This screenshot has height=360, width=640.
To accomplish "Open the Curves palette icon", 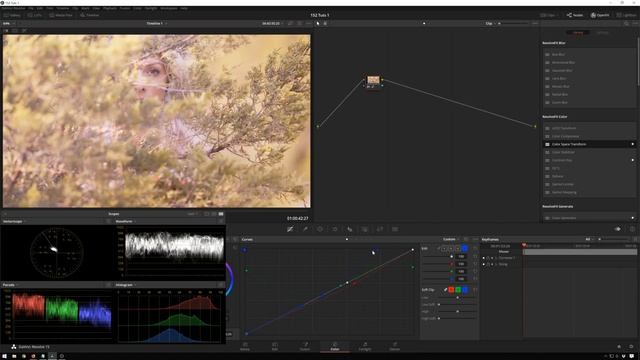I will click(x=290, y=229).
